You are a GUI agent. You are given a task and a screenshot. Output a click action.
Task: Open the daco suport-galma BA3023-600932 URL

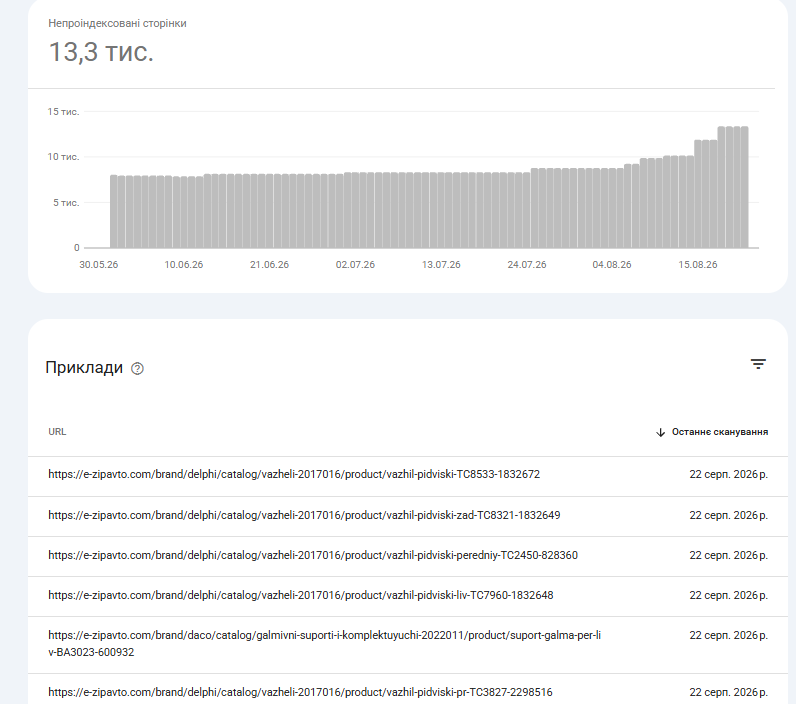click(324, 644)
